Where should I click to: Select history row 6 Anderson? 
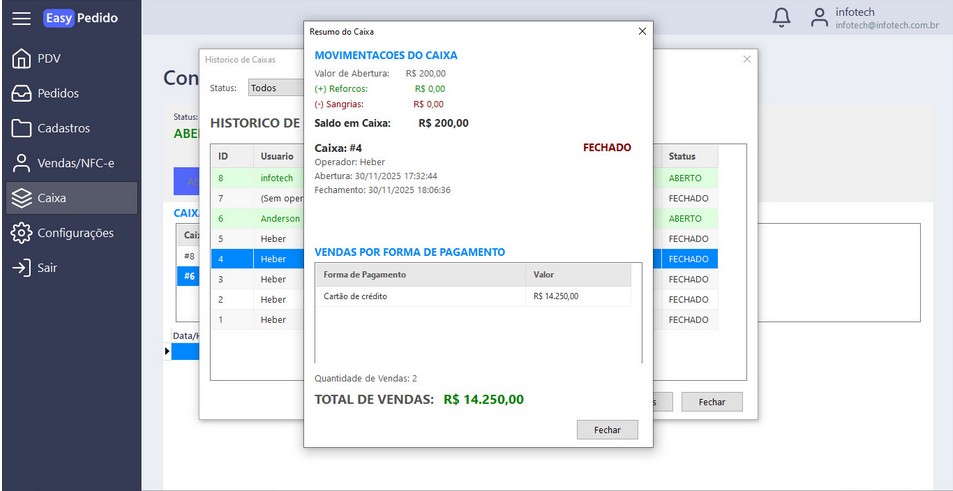click(258, 218)
